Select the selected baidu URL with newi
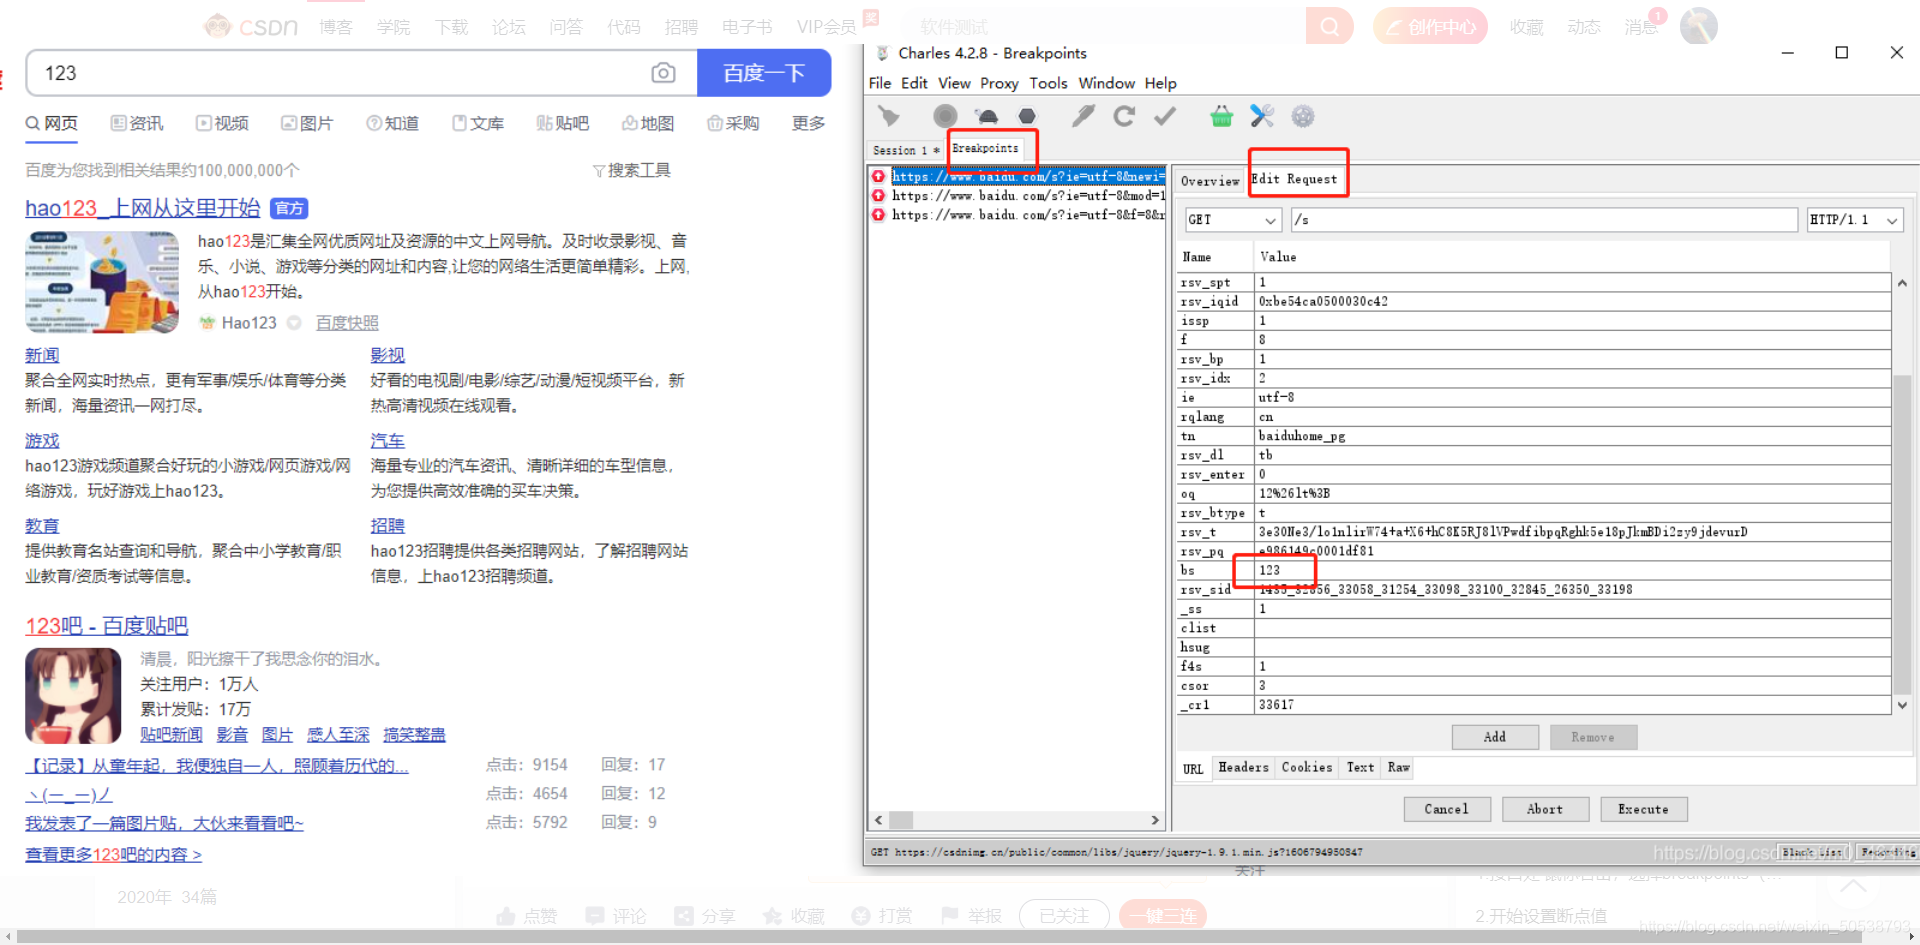The height and width of the screenshot is (945, 1920). pos(1028,177)
